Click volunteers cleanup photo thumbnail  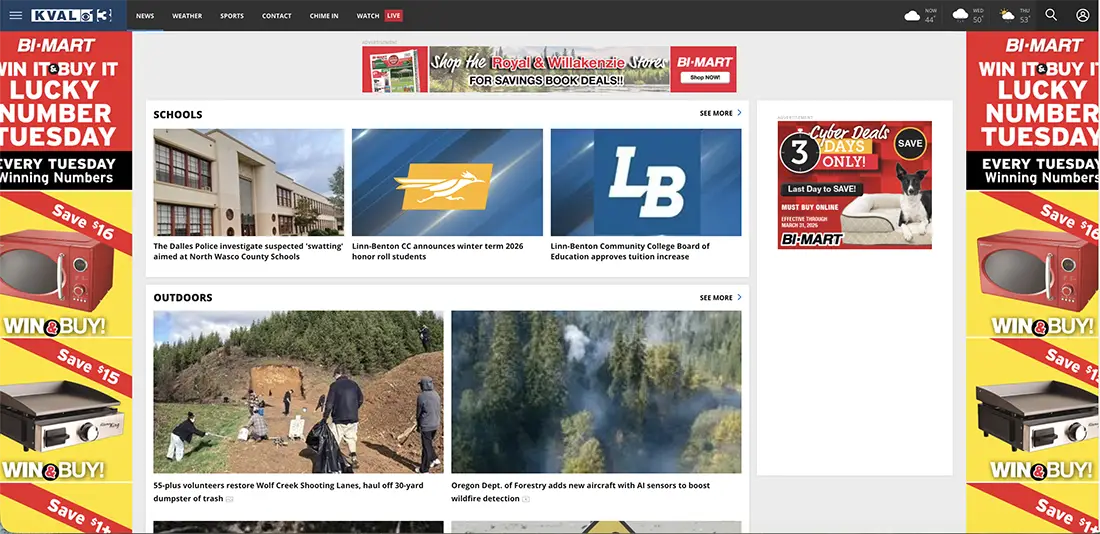pos(298,392)
